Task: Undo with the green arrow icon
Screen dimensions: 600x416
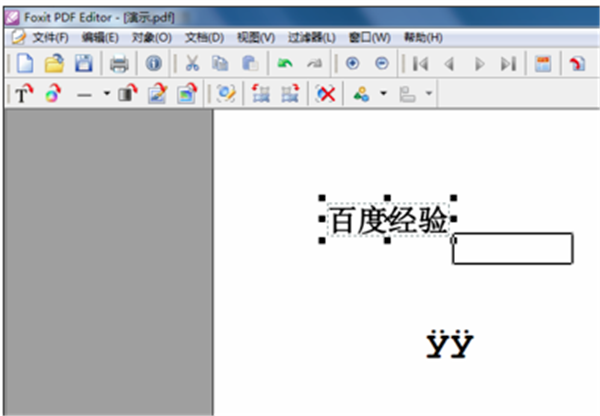Action: 285,64
